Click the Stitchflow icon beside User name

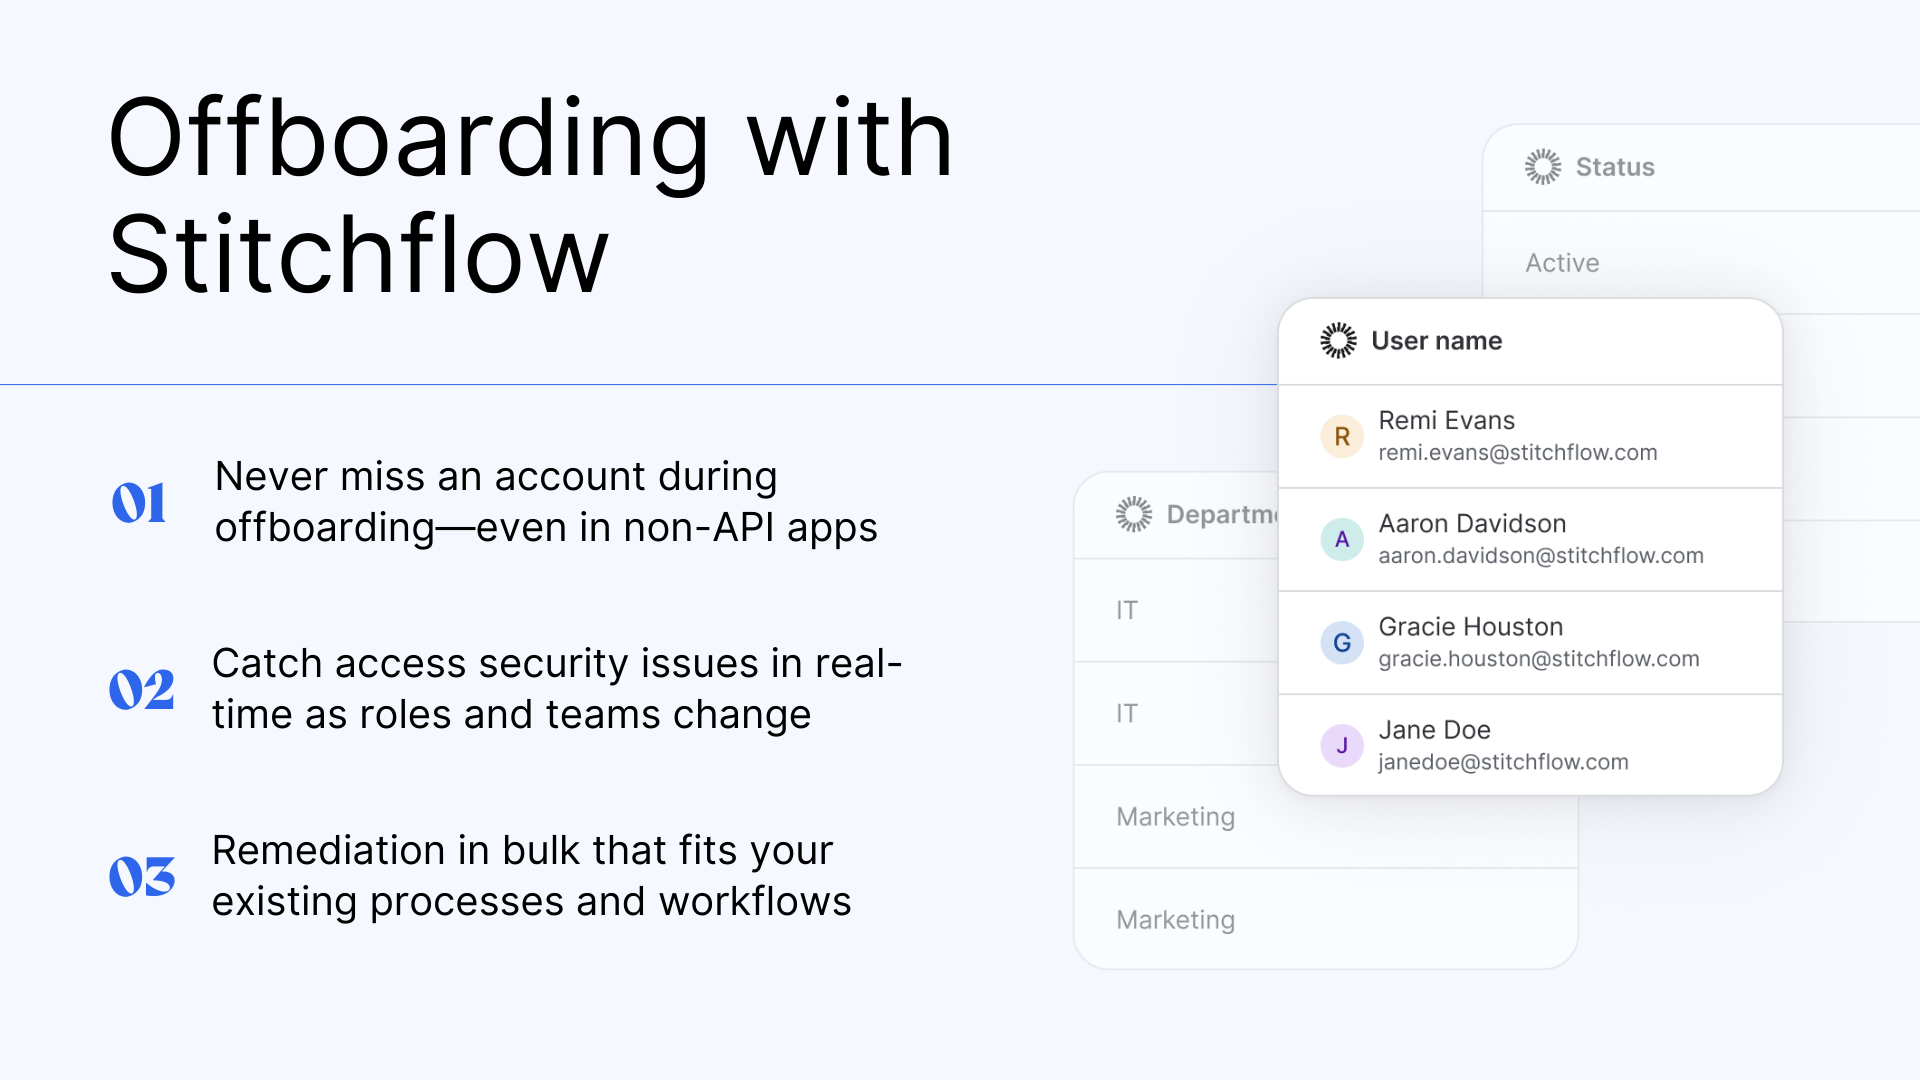coord(1338,341)
